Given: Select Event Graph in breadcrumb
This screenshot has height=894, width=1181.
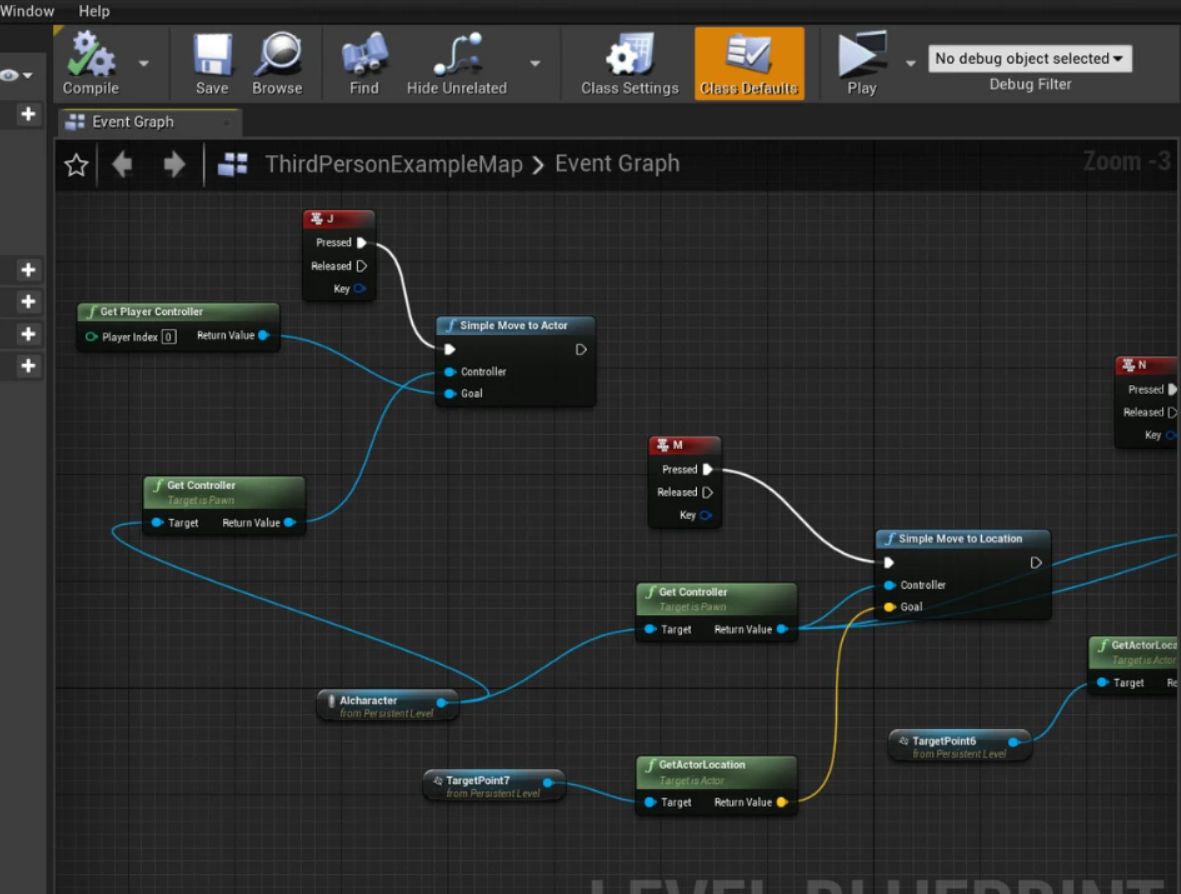Looking at the screenshot, I should coord(617,163).
